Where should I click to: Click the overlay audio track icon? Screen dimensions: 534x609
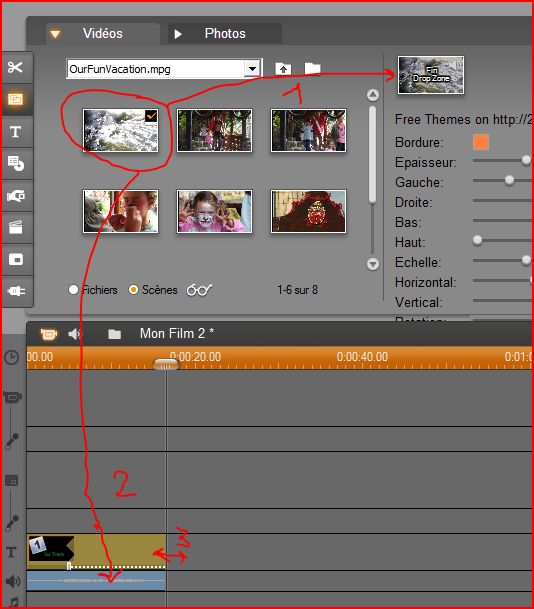(x=12, y=523)
